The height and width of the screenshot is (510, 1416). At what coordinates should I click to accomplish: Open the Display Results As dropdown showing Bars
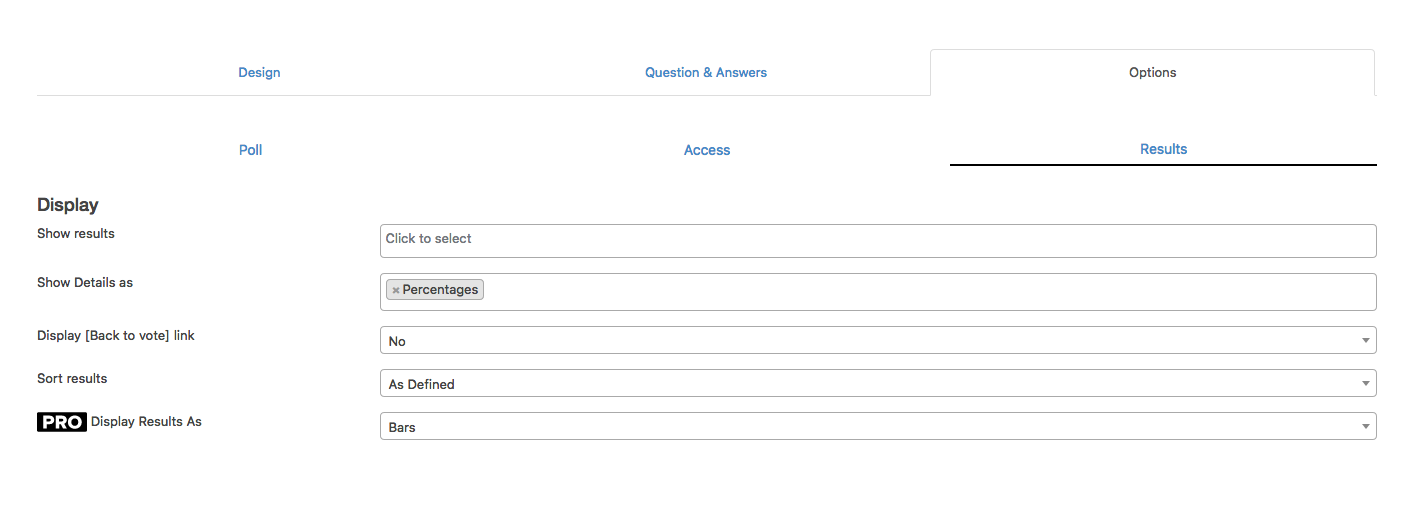(878, 427)
